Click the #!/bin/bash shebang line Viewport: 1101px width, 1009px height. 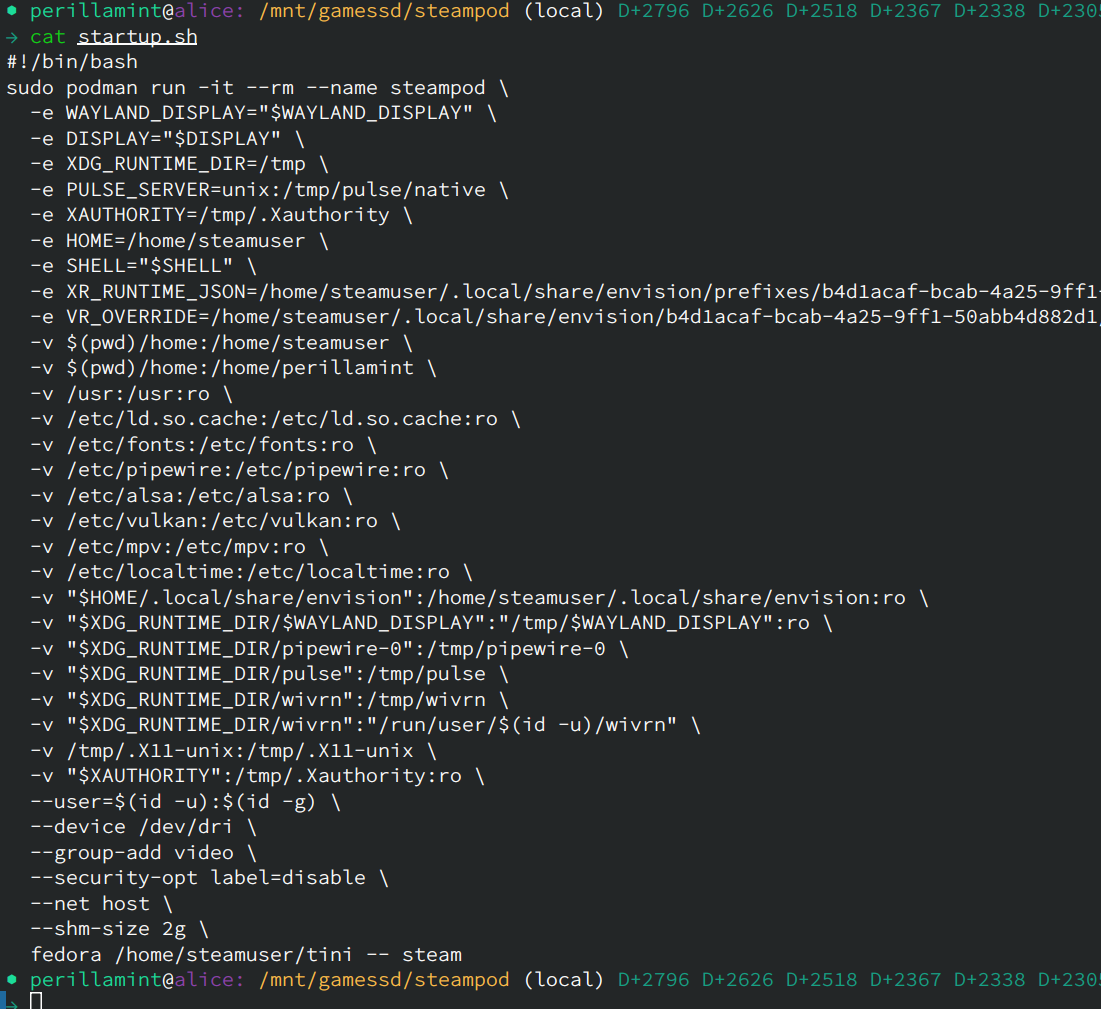point(72,62)
